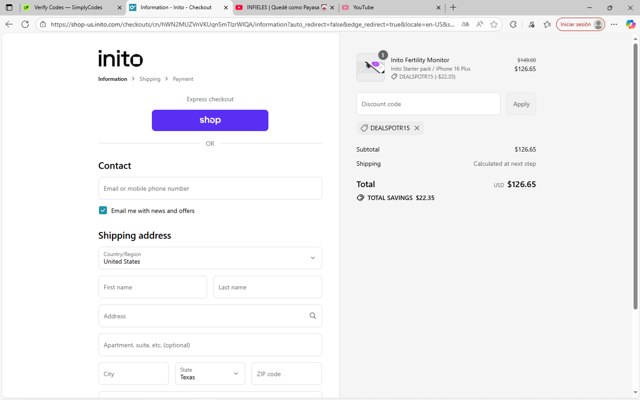This screenshot has height=400, width=640.
Task: Click Inito Fertility Monitor product name
Action: [420, 60]
